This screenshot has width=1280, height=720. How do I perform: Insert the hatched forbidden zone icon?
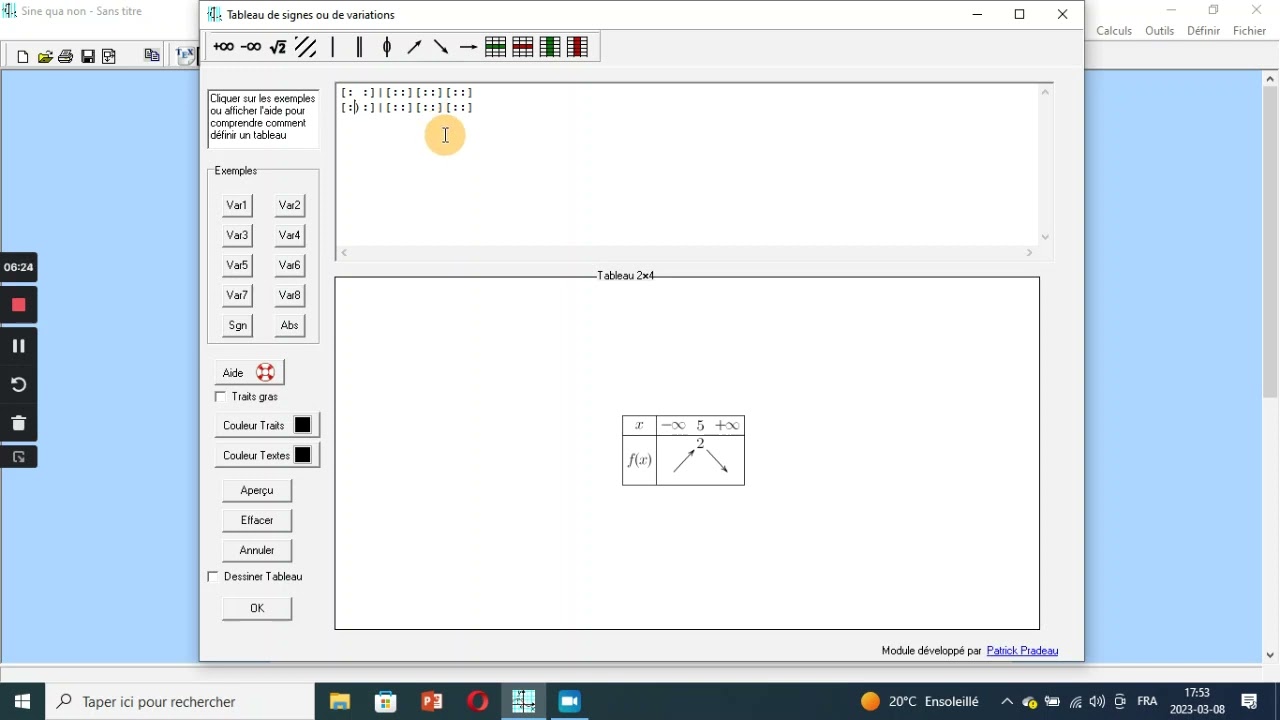[306, 47]
